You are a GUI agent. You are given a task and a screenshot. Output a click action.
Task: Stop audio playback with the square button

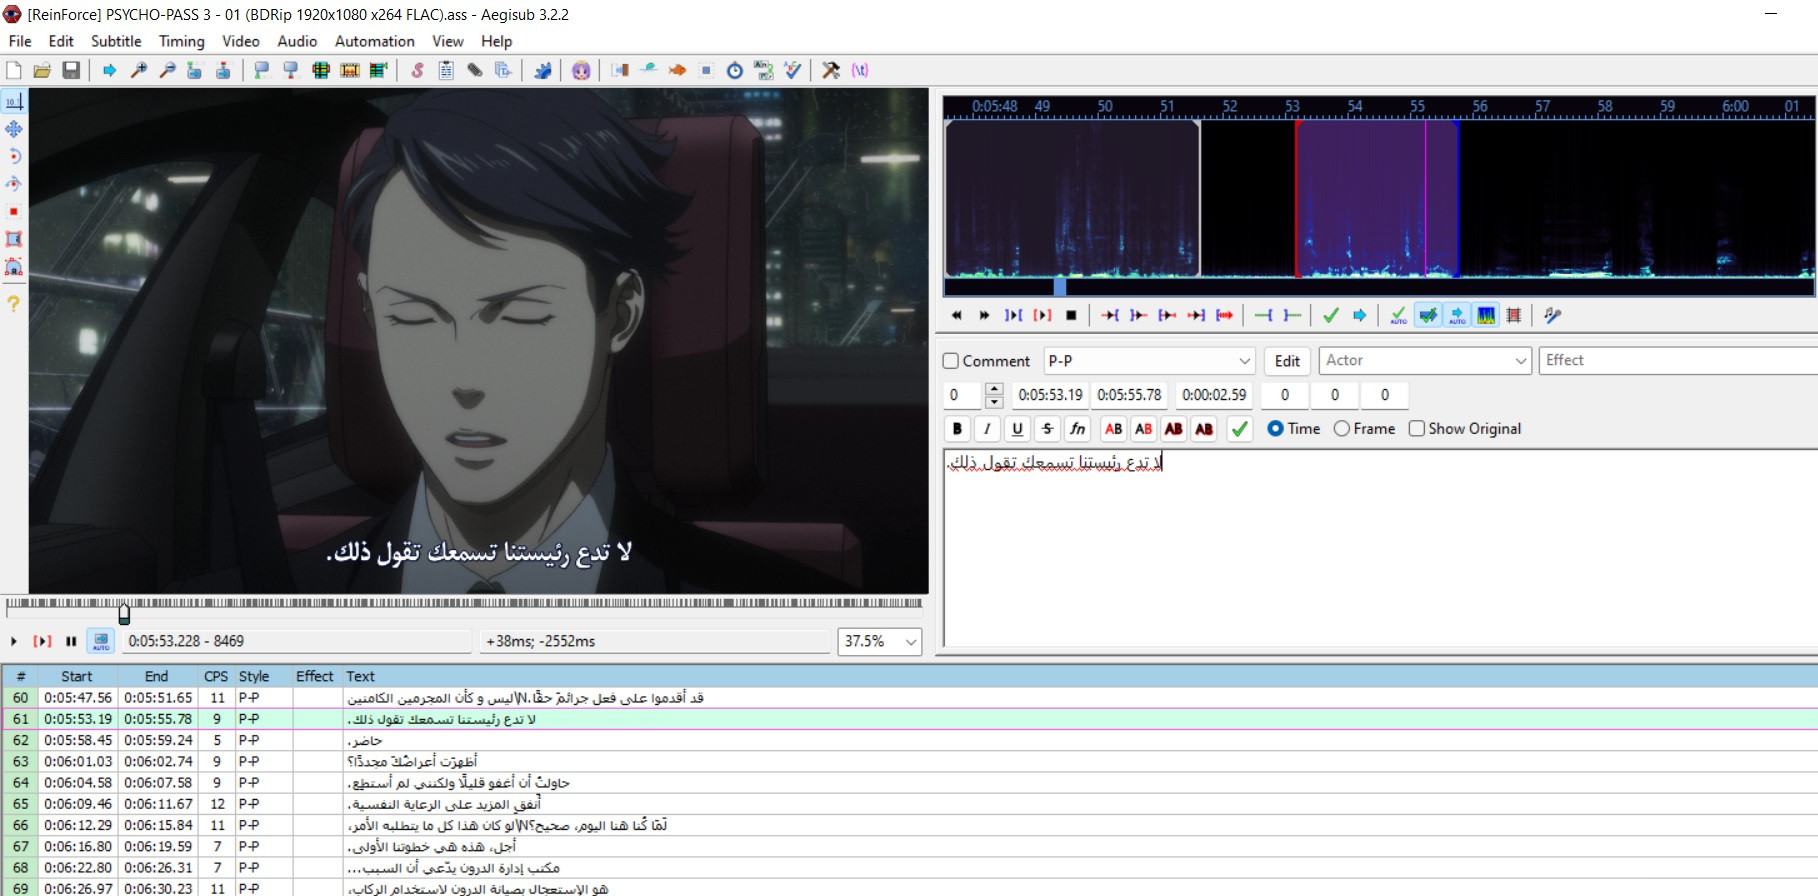[1071, 315]
